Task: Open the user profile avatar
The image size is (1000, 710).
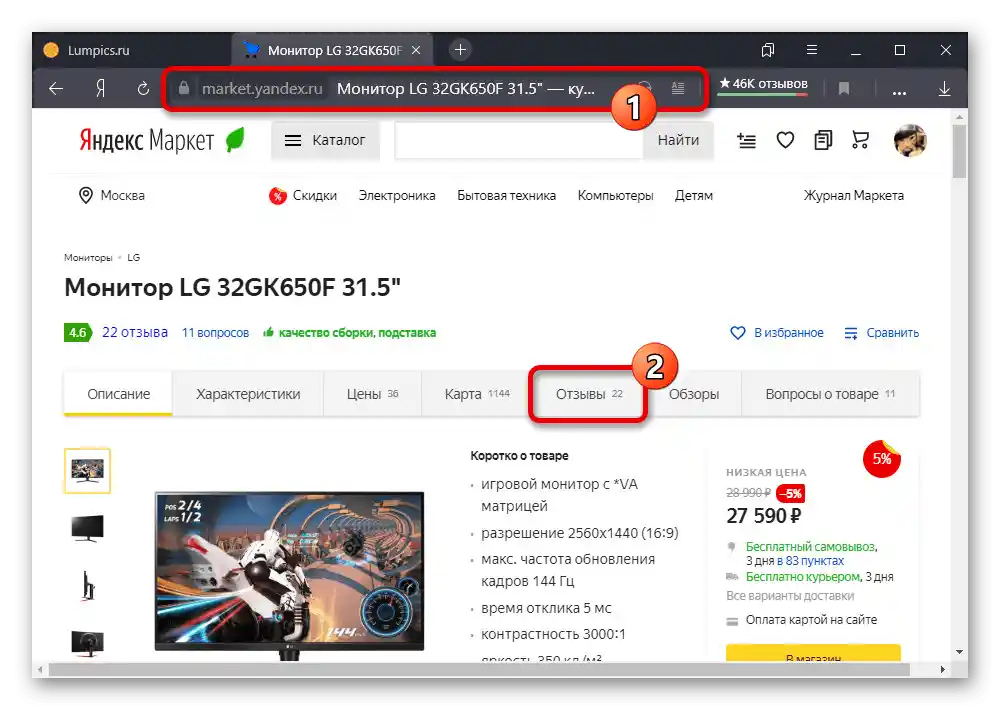Action: click(910, 140)
